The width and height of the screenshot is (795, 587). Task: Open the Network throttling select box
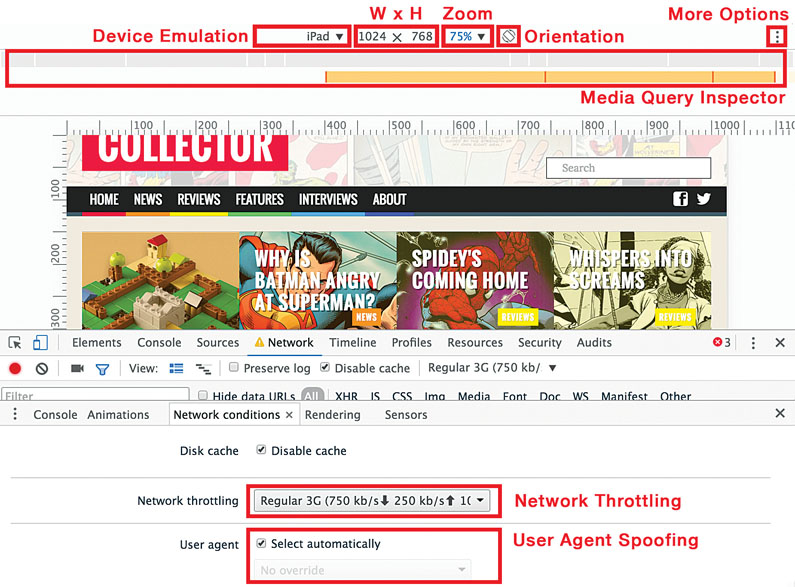[x=372, y=501]
